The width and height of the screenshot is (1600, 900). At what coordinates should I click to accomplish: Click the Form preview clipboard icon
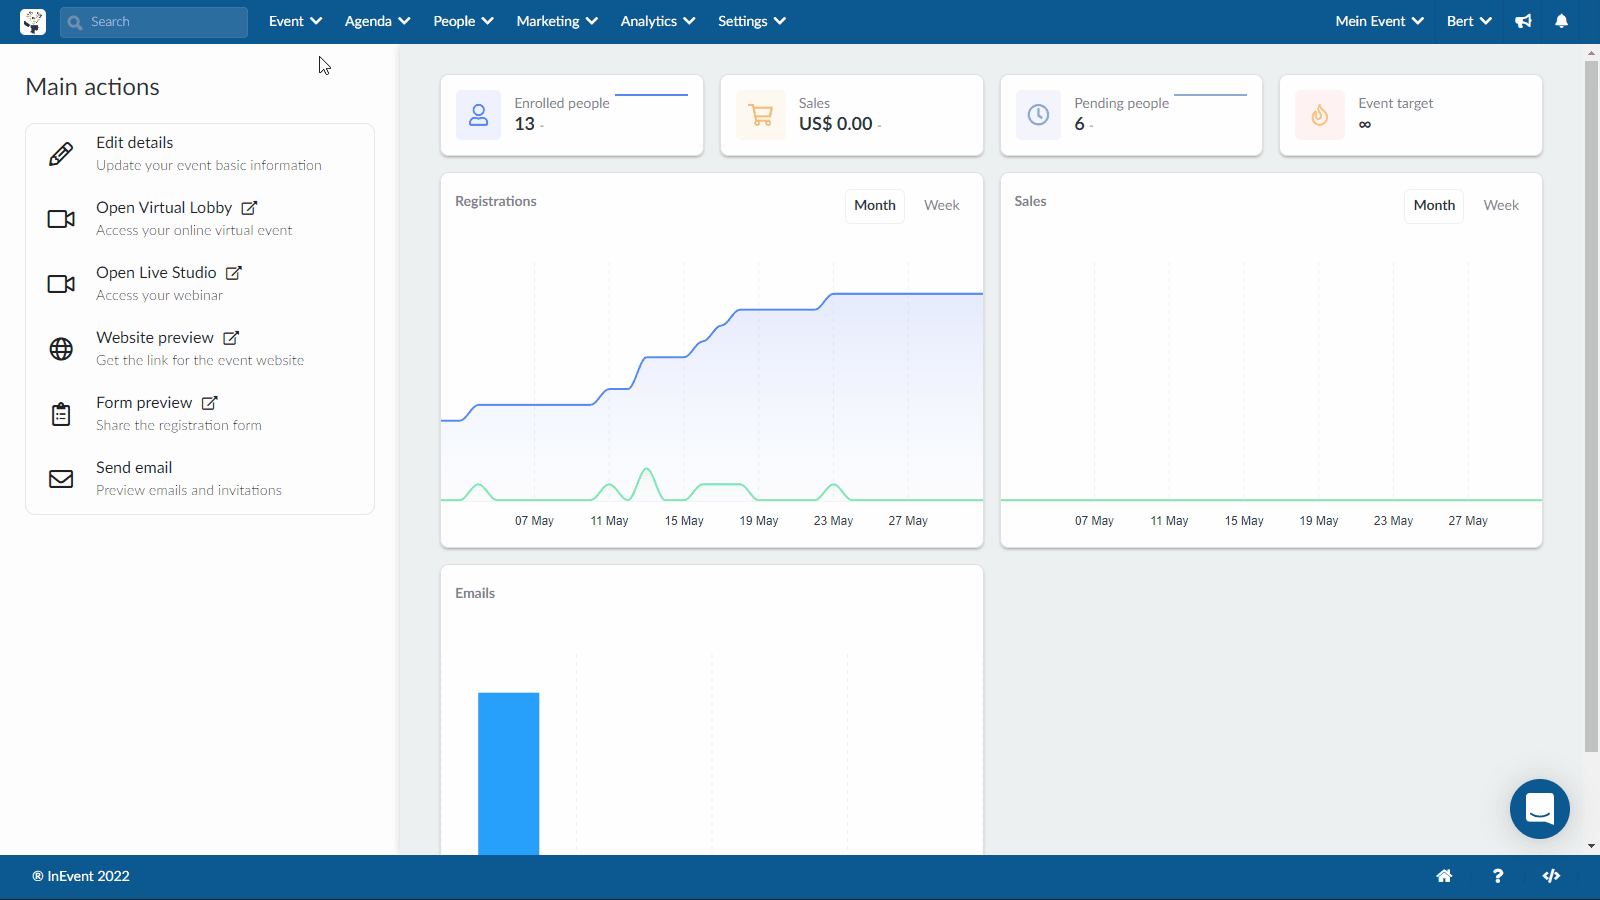[61, 414]
